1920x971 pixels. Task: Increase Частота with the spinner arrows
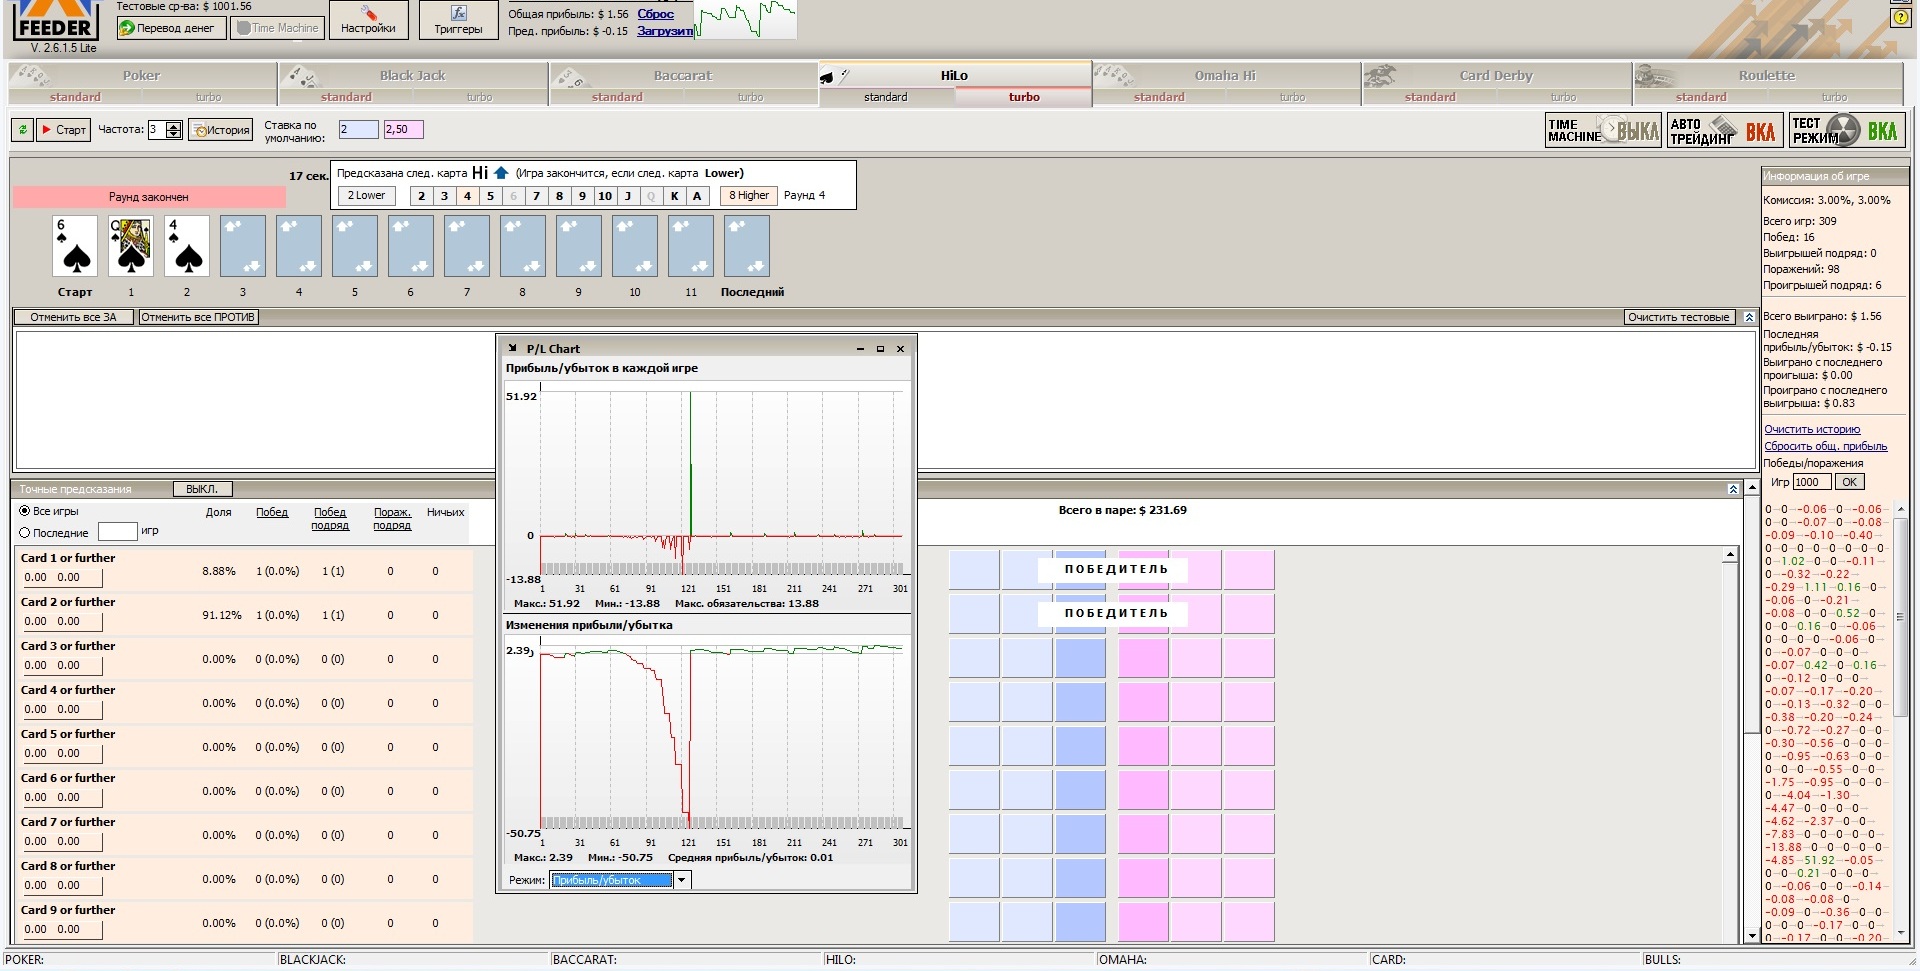click(x=174, y=126)
